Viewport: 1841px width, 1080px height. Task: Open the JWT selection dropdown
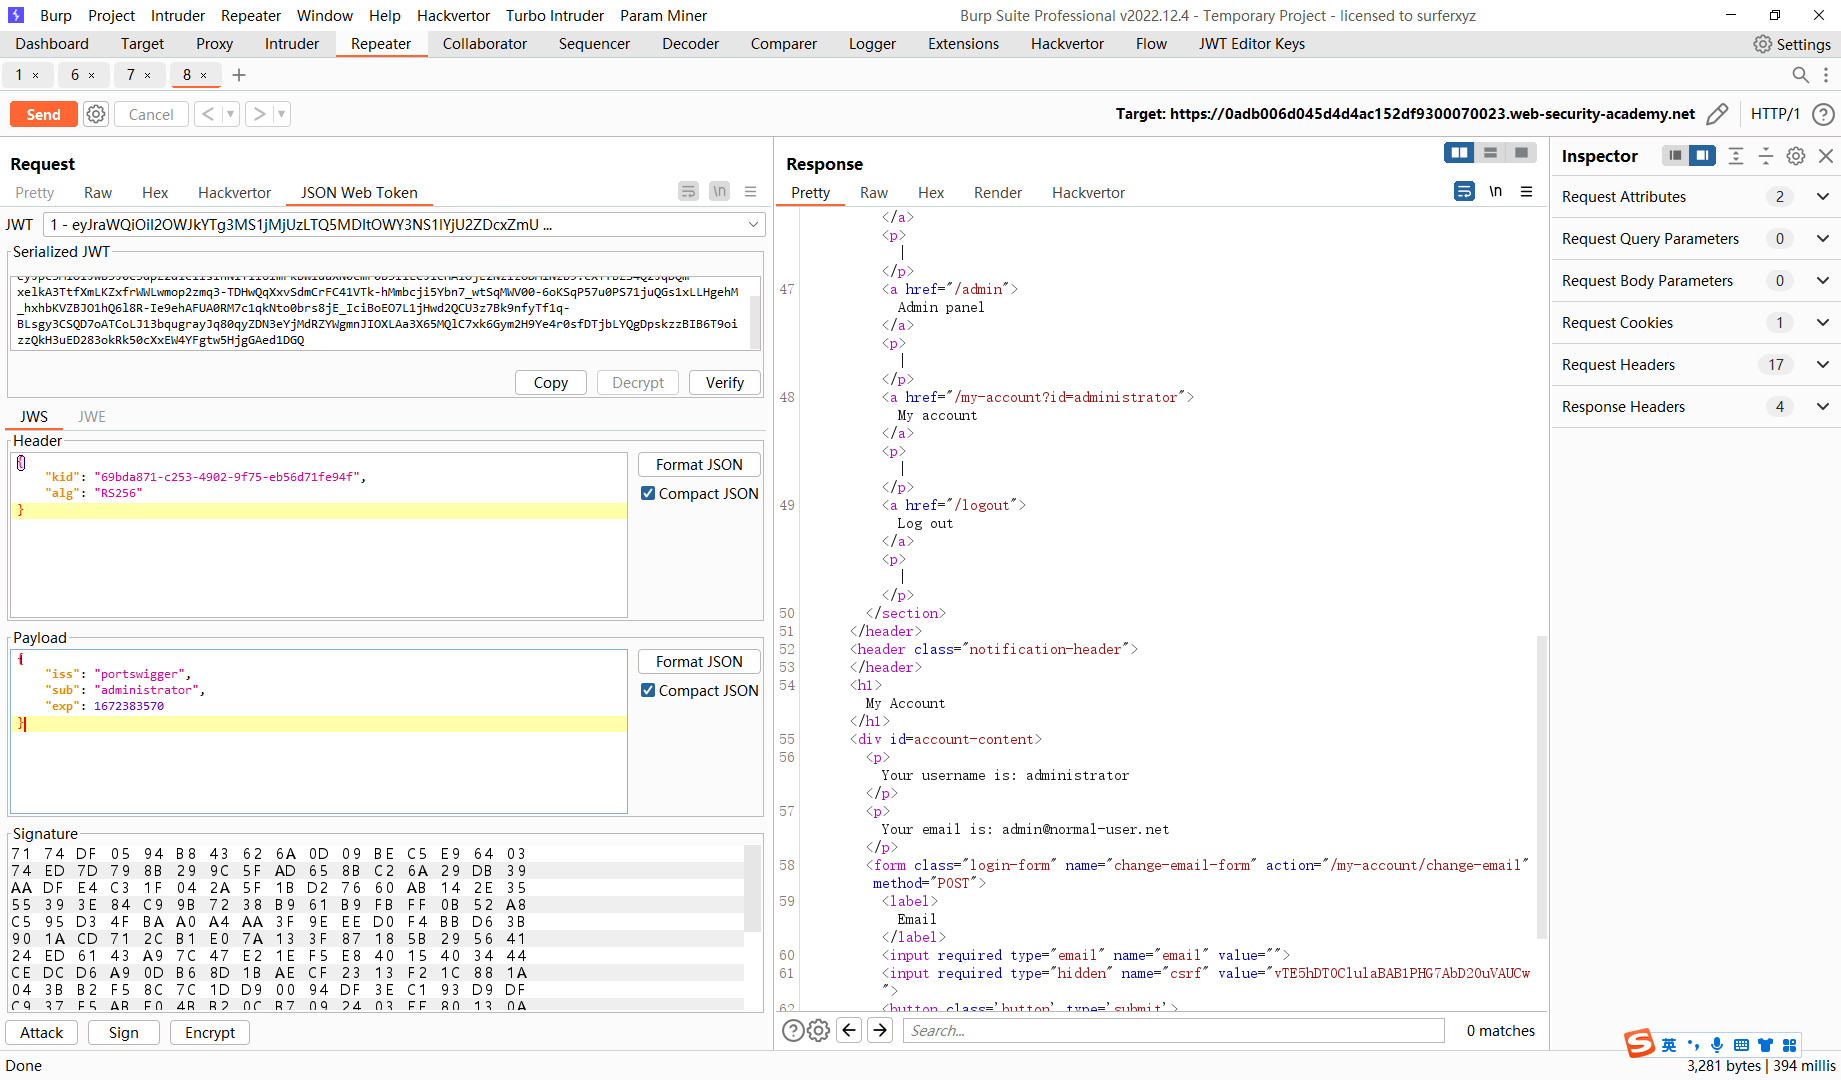[404, 225]
